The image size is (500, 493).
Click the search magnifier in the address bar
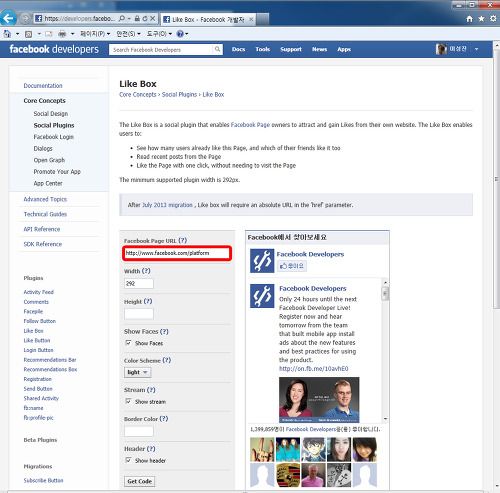coord(122,19)
